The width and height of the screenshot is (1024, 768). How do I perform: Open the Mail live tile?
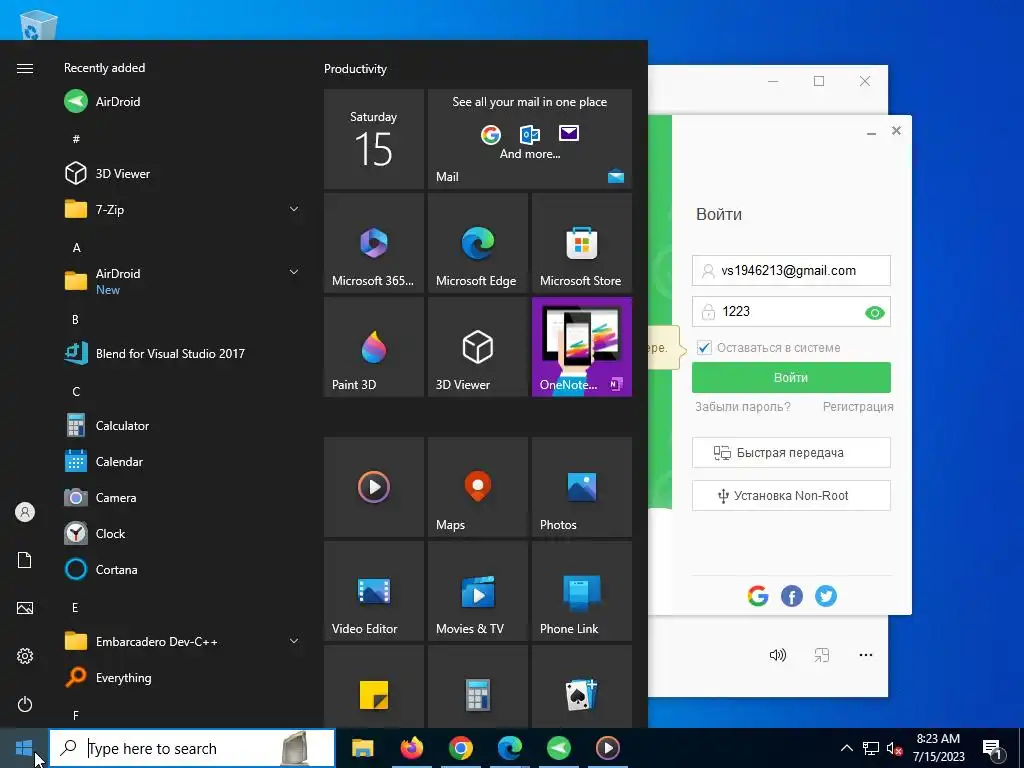[x=530, y=139]
